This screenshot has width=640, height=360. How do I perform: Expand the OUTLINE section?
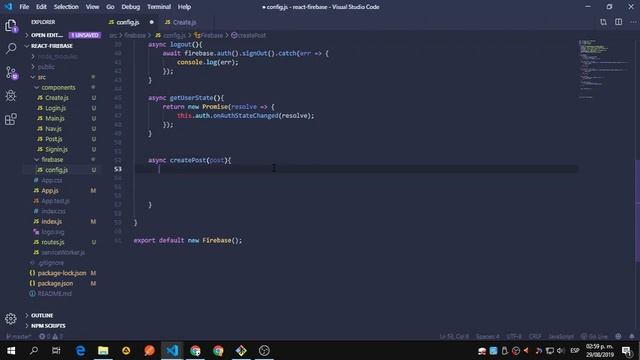click(x=42, y=315)
